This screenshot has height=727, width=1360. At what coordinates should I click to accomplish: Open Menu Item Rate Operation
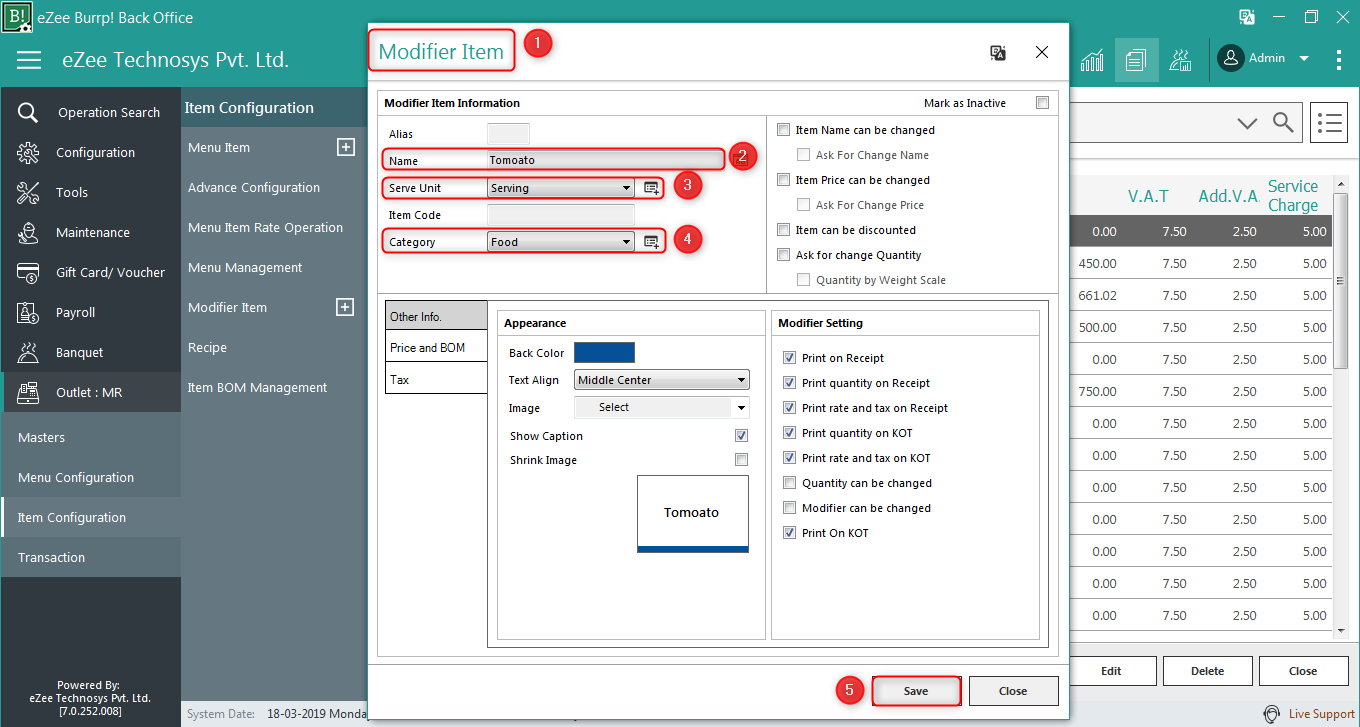click(x=265, y=227)
